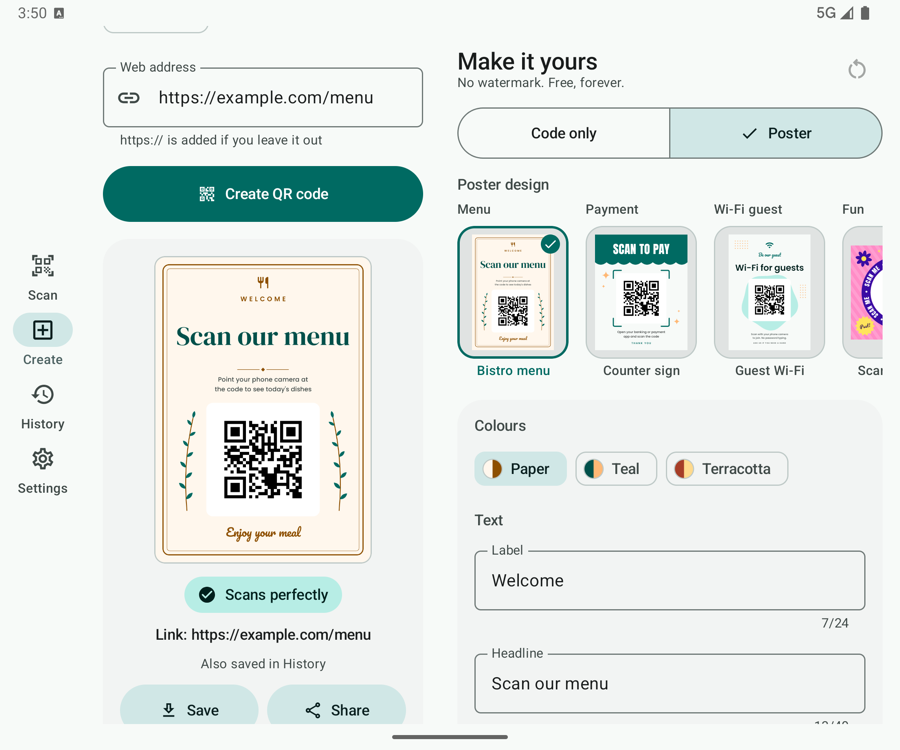Open the Scan tab icon
Screen dimensions: 900x750
(42, 266)
